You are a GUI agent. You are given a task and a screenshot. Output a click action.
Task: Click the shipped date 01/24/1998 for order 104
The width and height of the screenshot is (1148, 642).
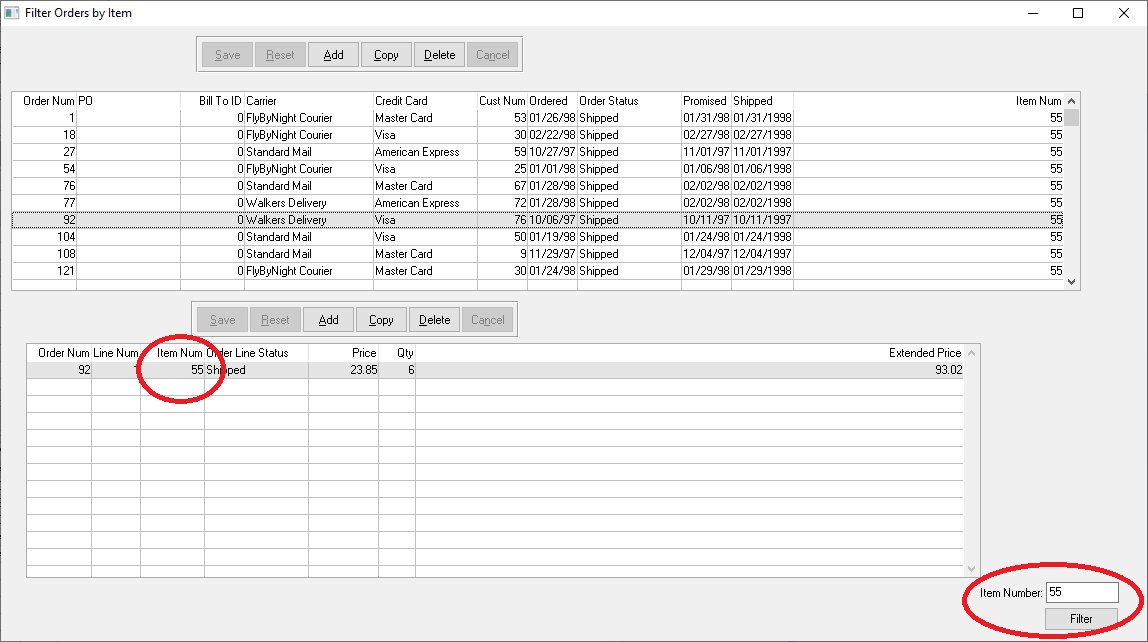[x=762, y=237]
